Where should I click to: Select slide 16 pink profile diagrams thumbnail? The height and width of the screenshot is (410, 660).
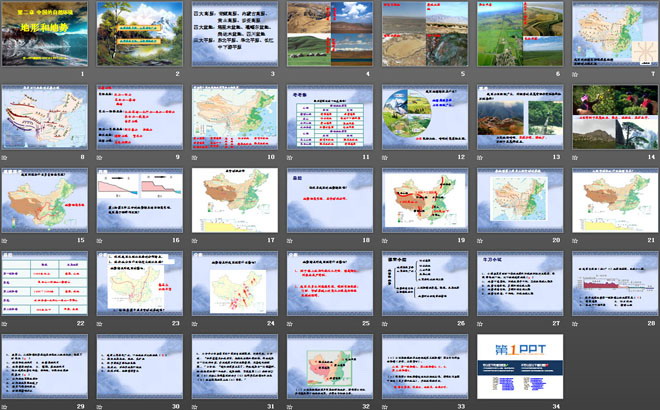tap(140, 200)
